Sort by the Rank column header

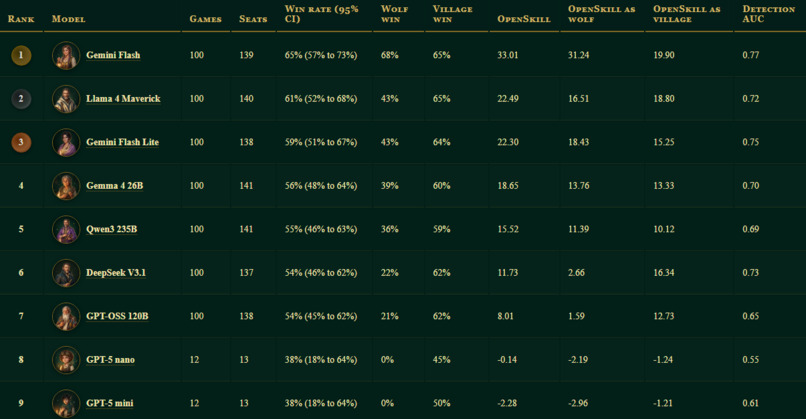(21, 19)
